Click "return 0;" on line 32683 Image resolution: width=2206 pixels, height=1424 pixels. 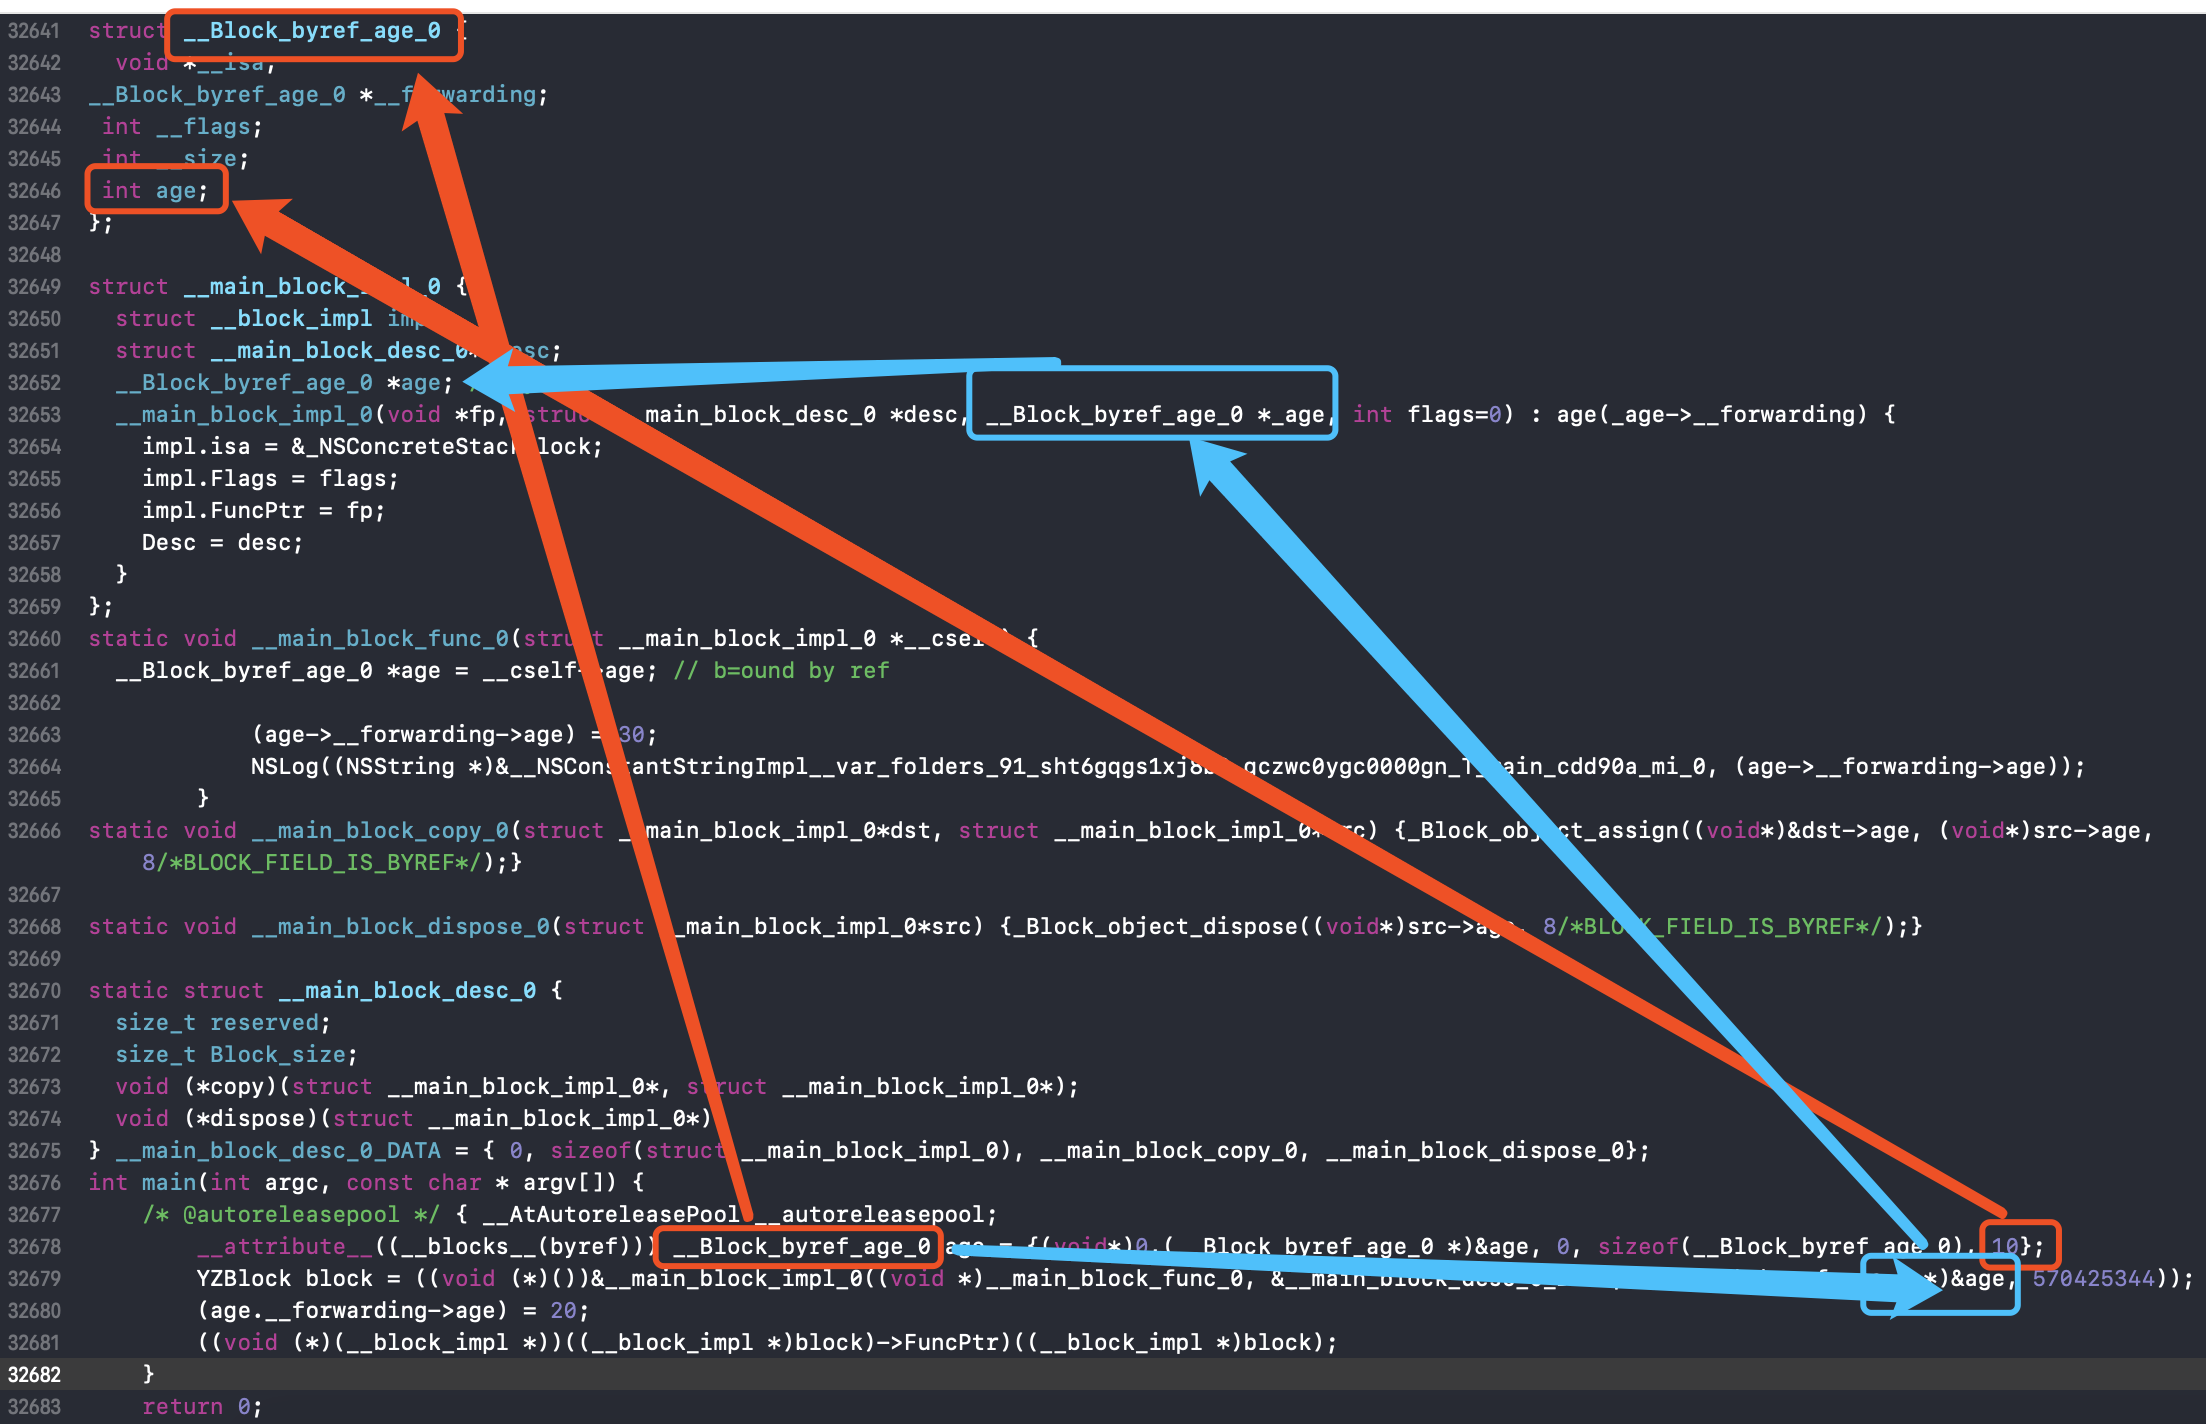coord(202,1407)
